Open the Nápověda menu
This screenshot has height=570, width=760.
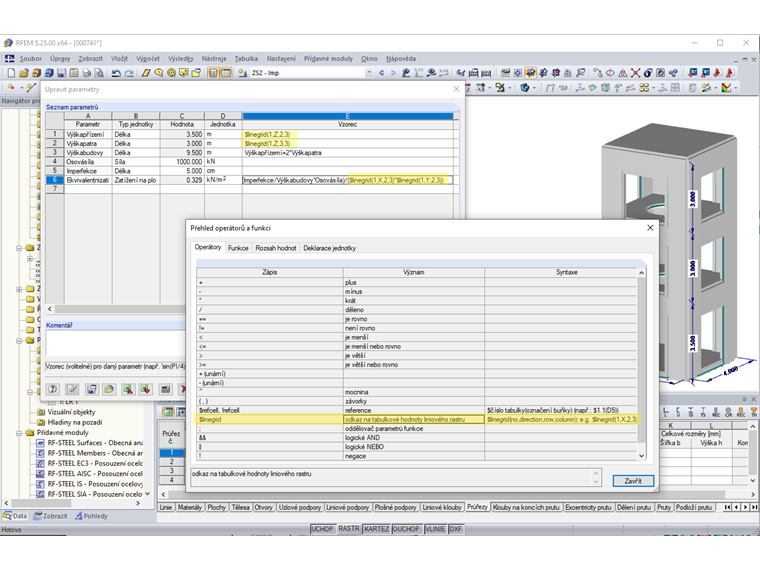click(401, 59)
